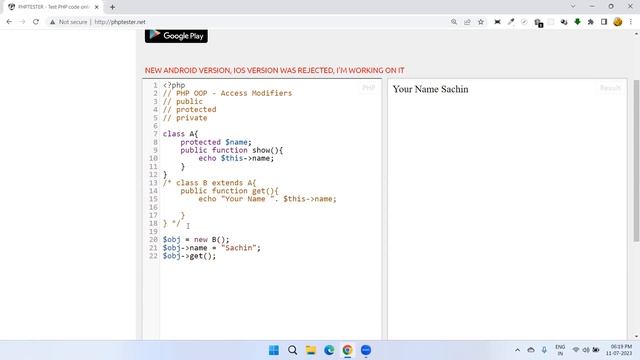Toggle the browser side panel
Image resolution: width=640 pixels, height=360 pixels.
604,22
